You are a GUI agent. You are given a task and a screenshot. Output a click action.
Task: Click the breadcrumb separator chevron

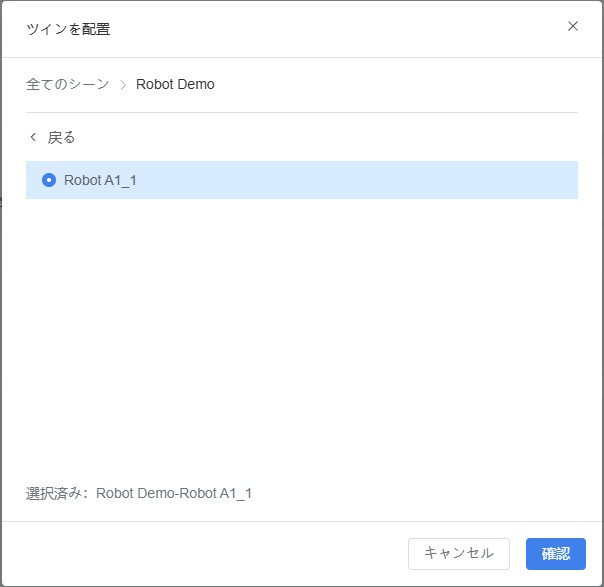click(x=123, y=85)
